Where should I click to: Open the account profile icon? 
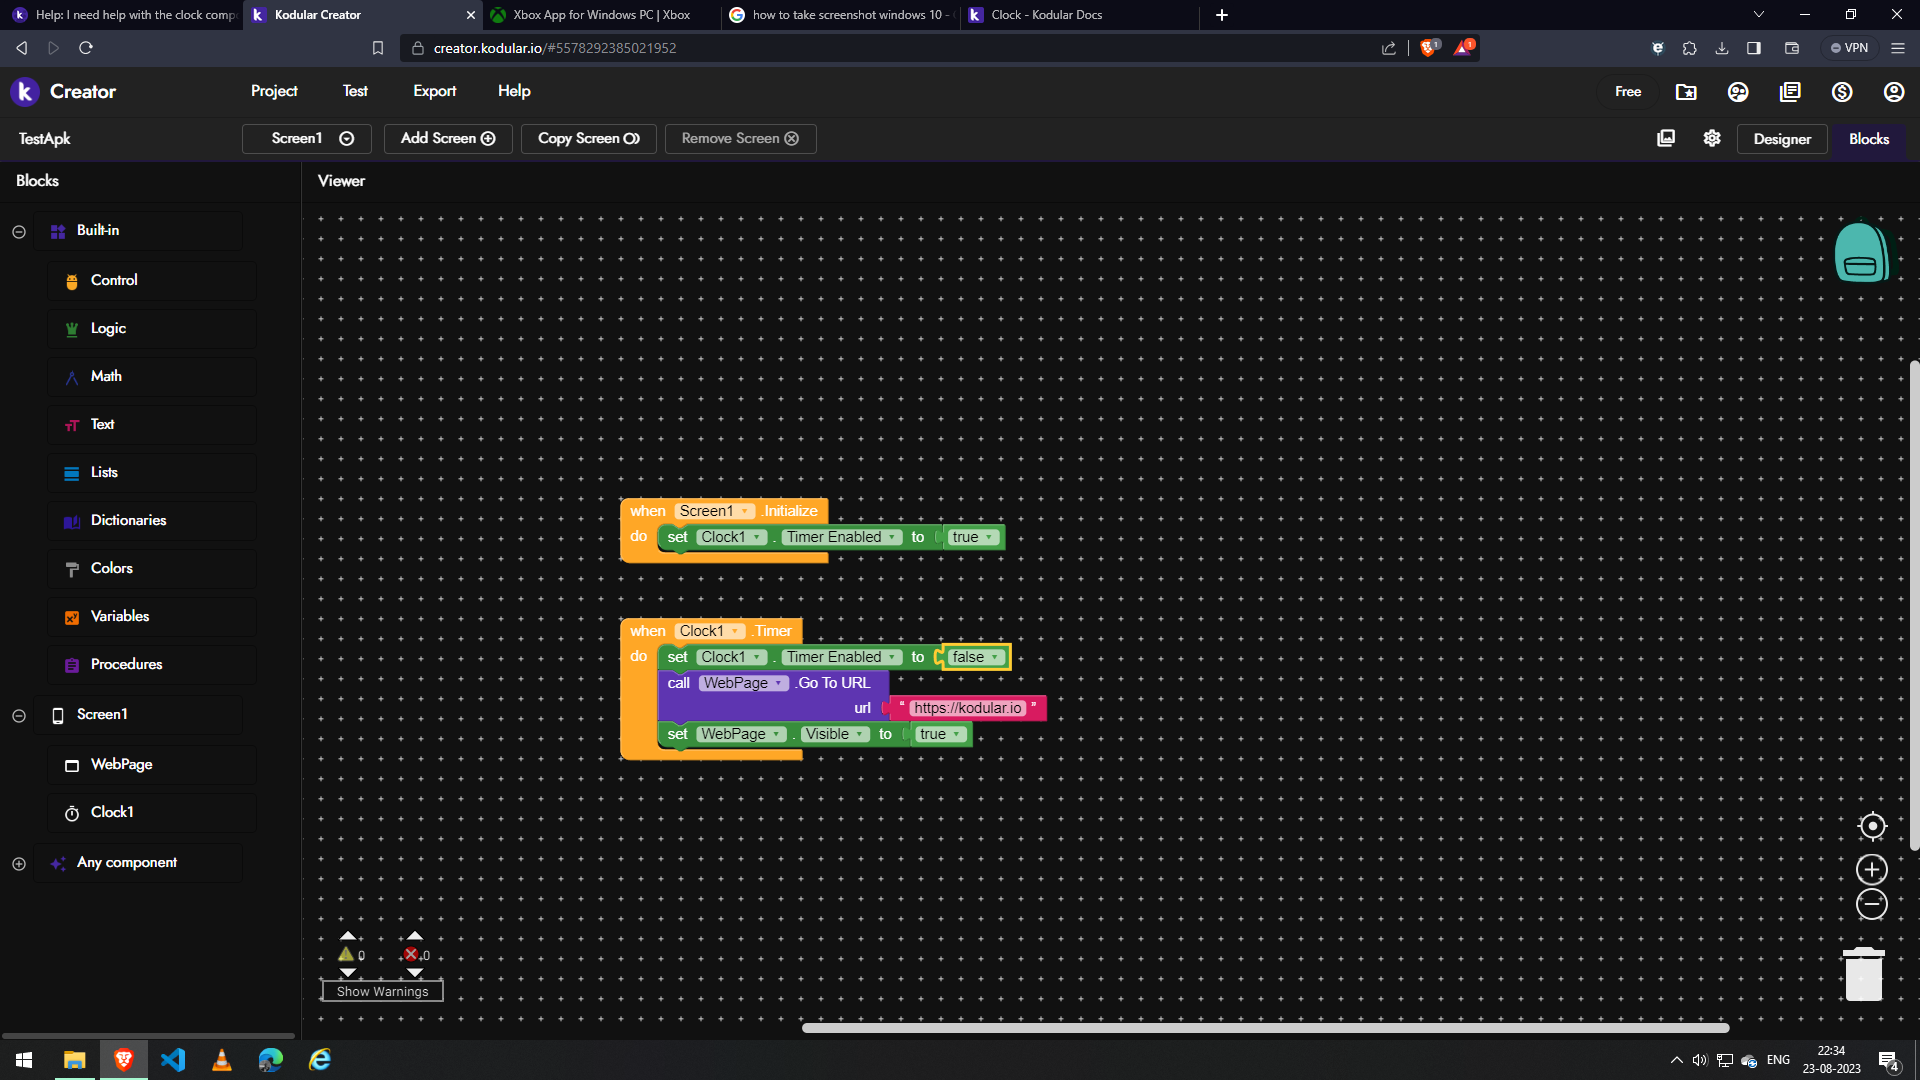tap(1894, 91)
